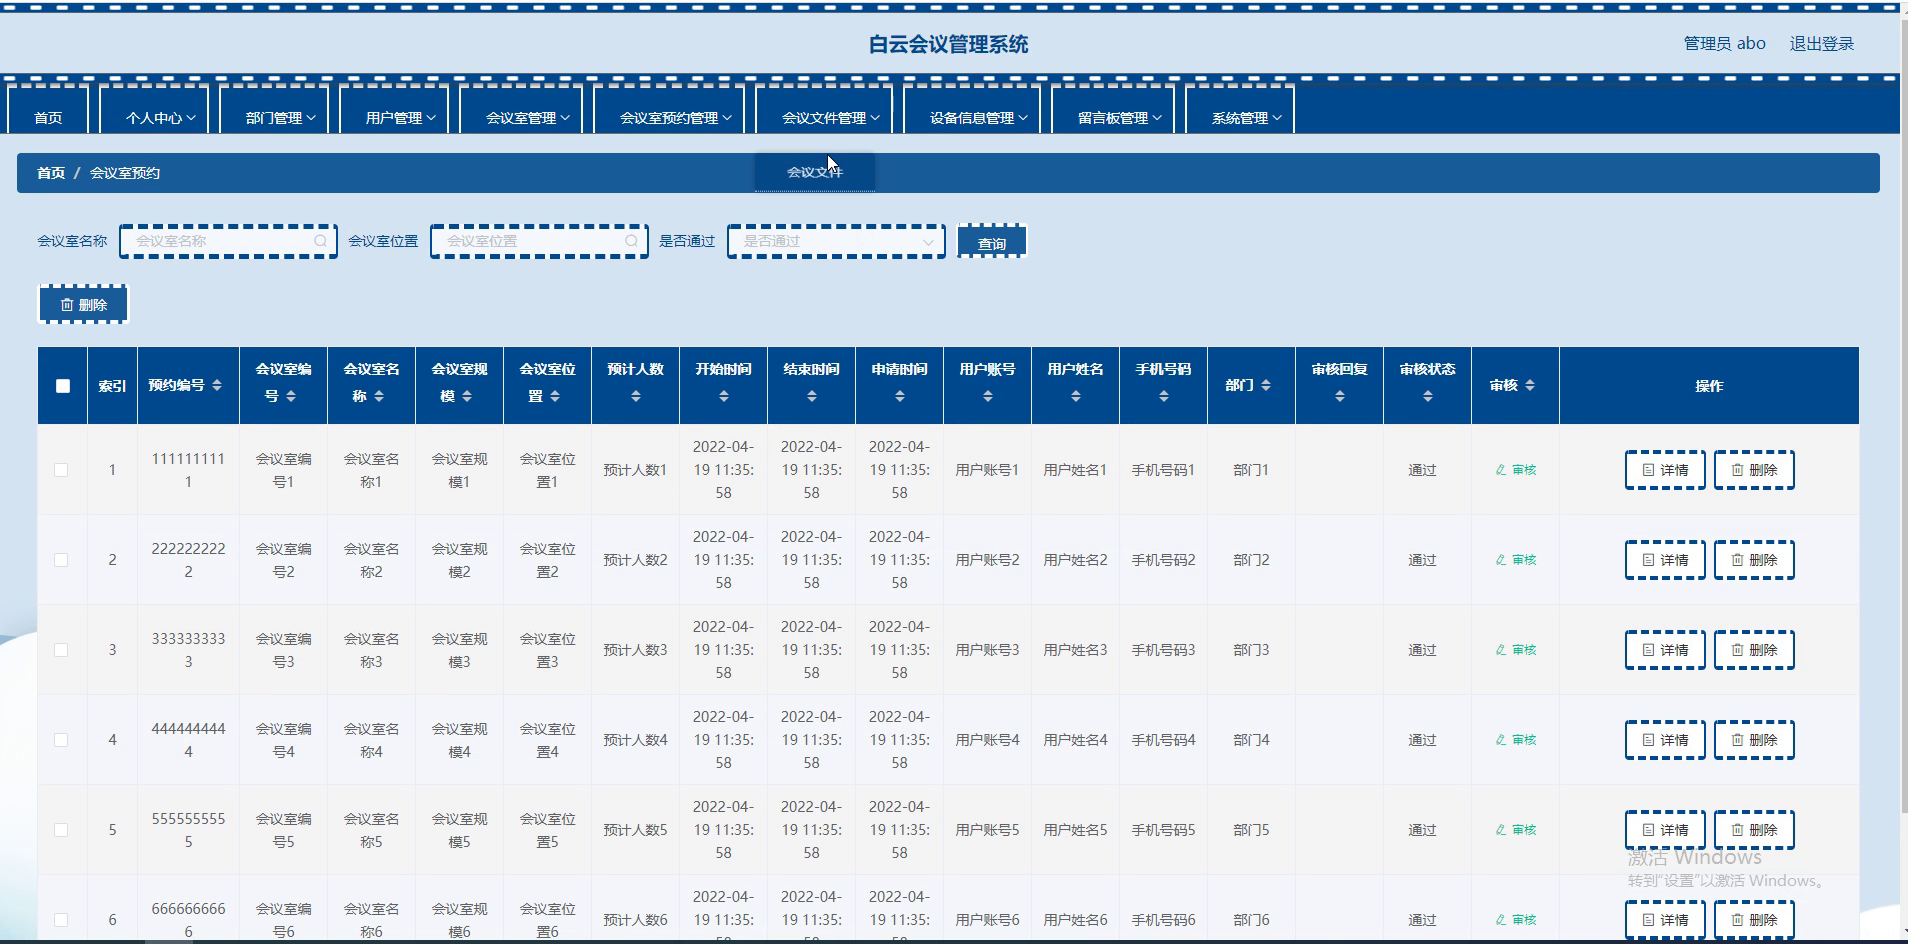Open the 是否通过 dropdown filter
The height and width of the screenshot is (944, 1908).
836,241
